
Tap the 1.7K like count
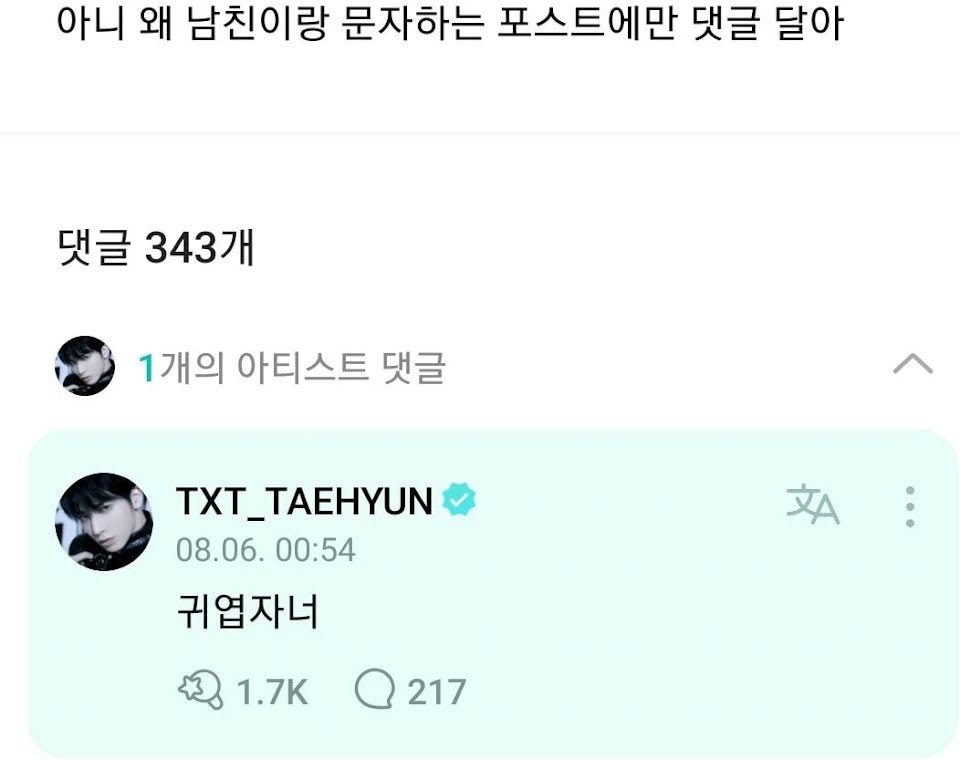click(x=272, y=692)
